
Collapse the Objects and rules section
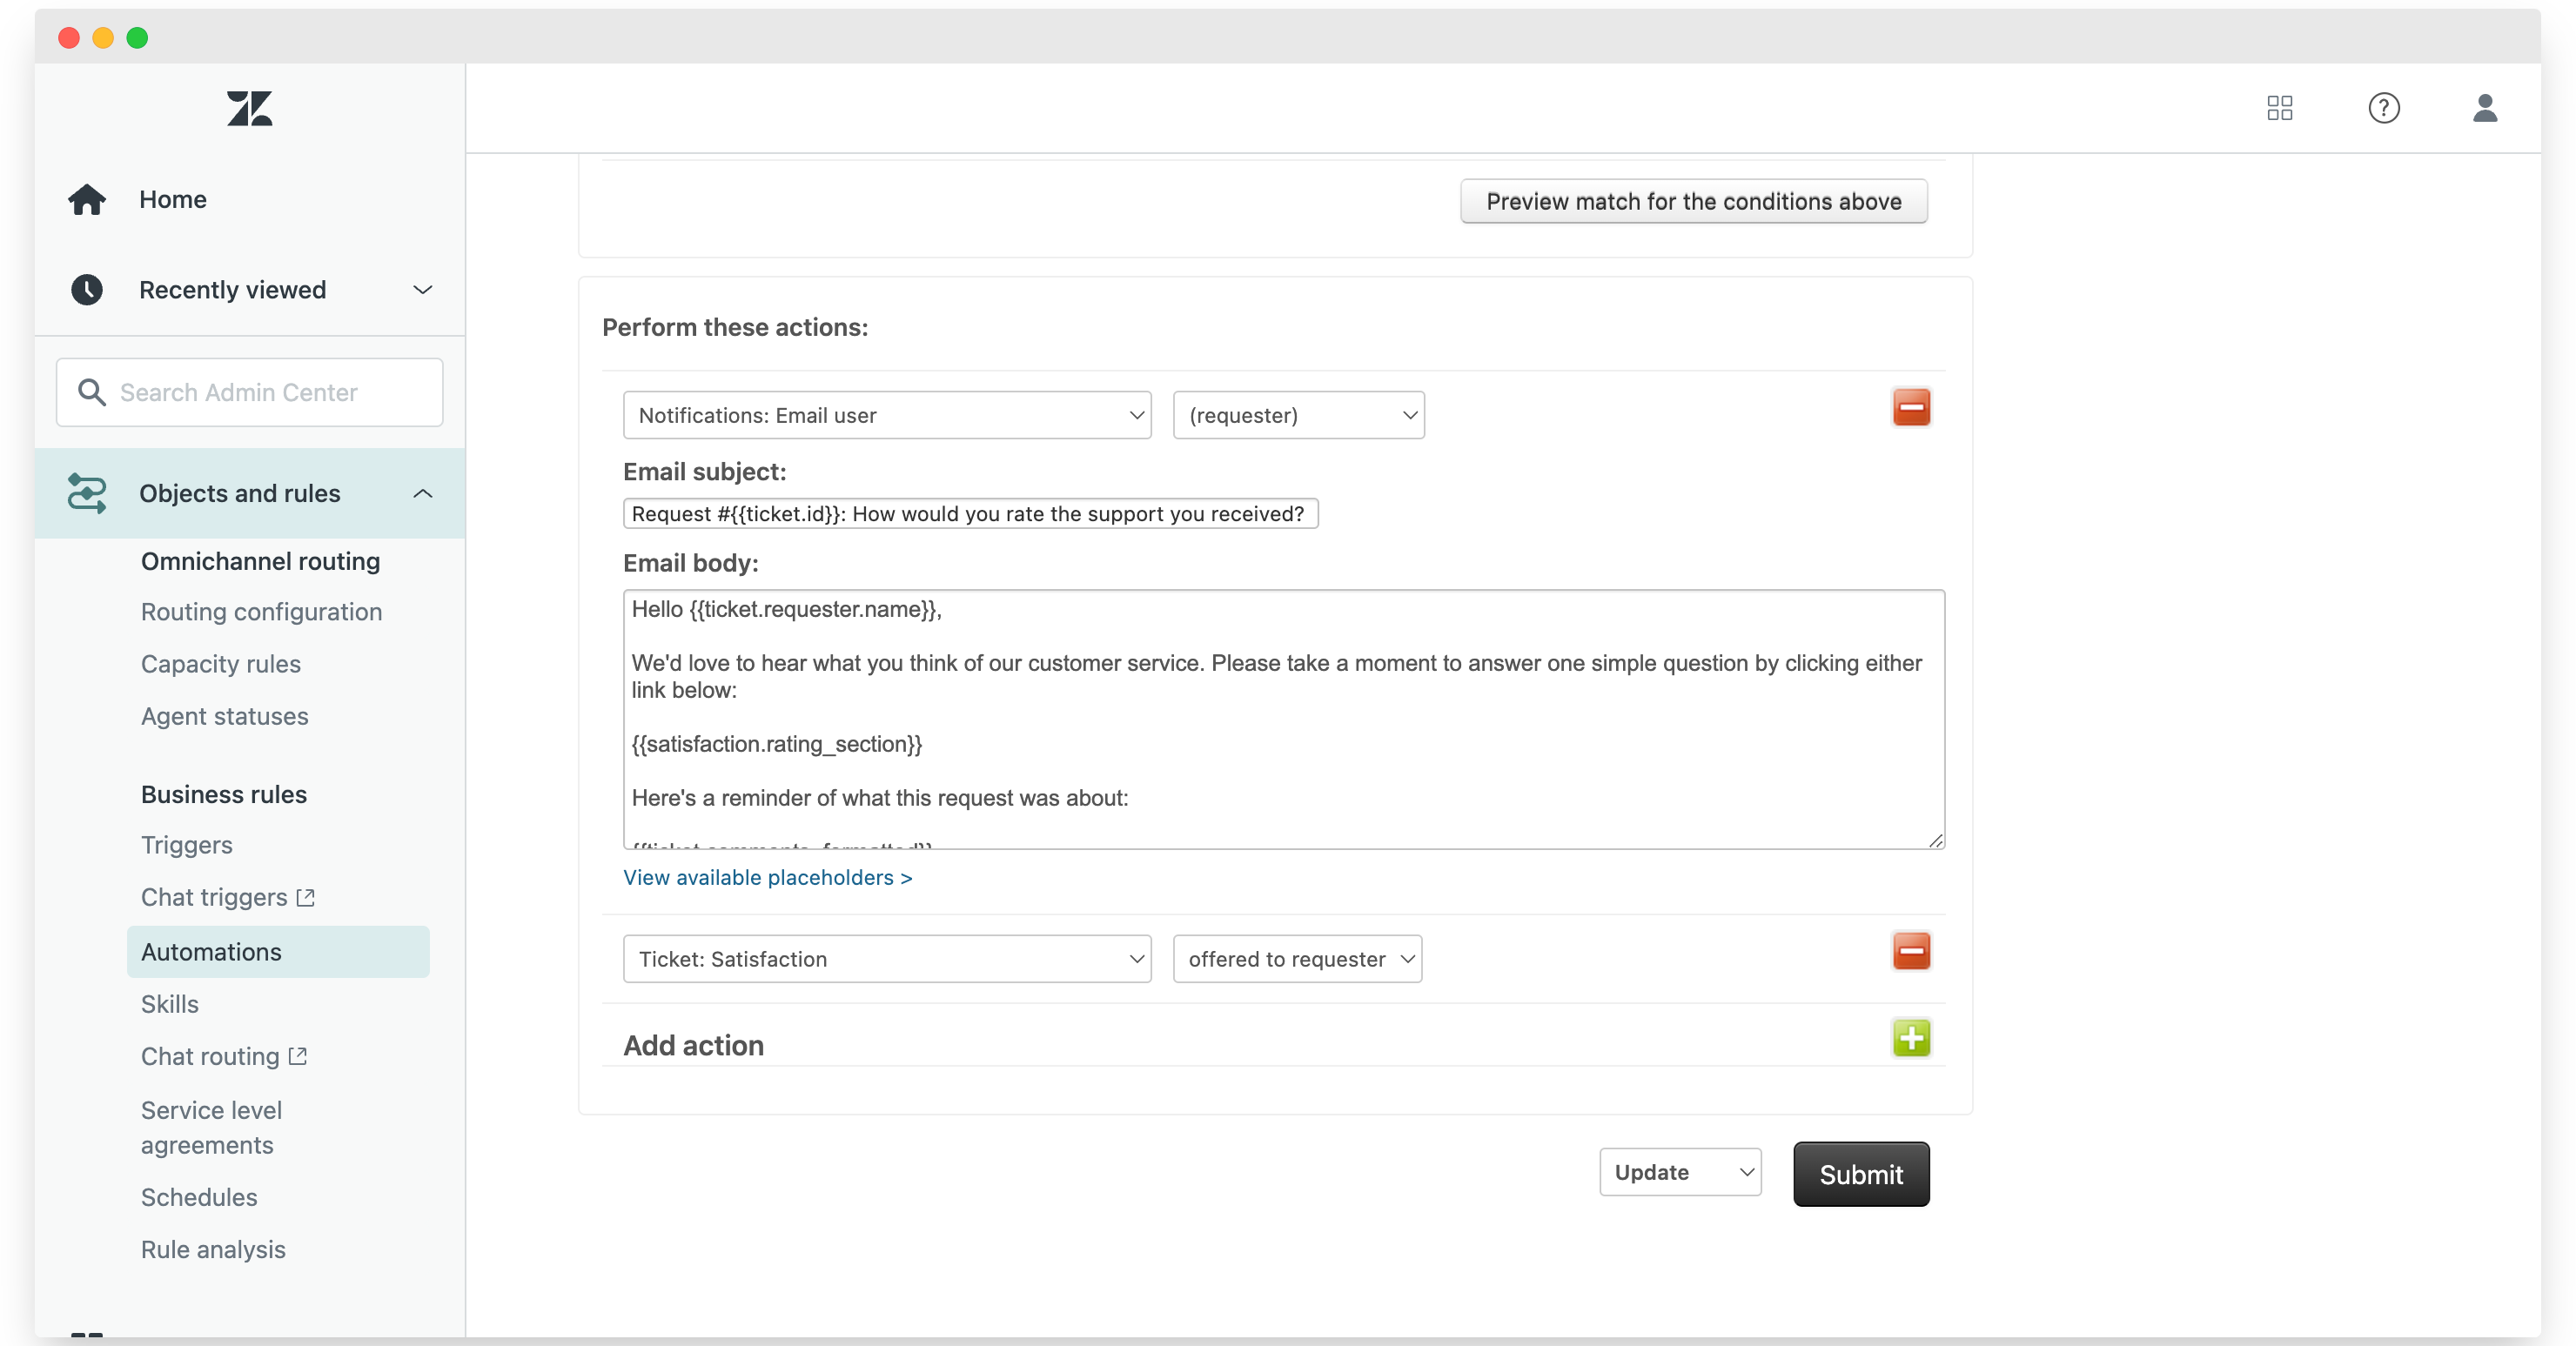pyautogui.click(x=422, y=493)
